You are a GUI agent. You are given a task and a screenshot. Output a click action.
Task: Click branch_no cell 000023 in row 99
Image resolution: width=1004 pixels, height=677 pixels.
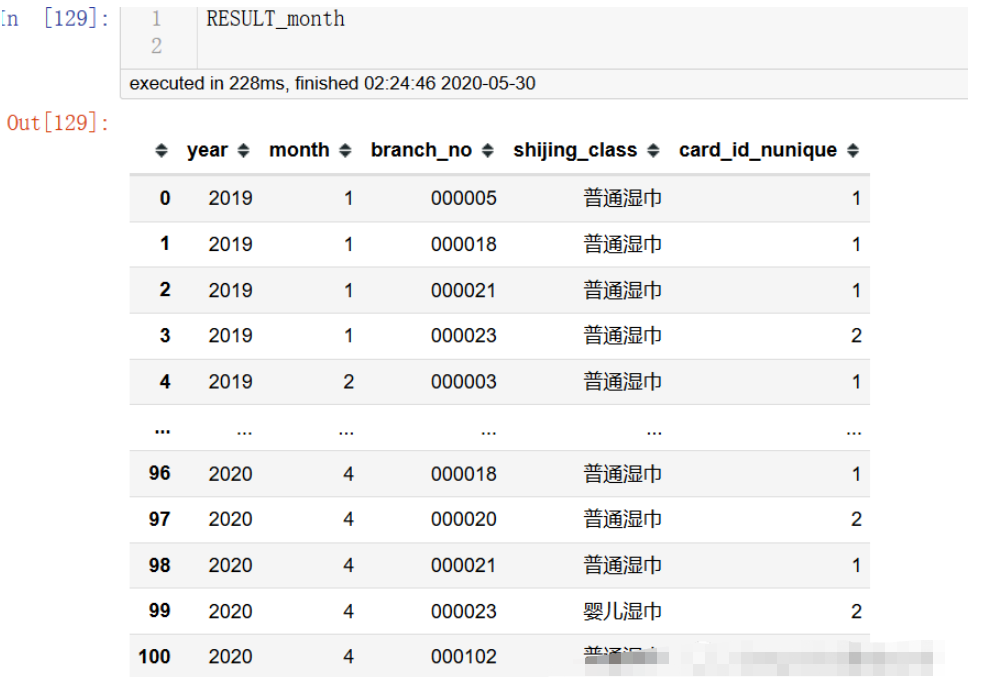tap(464, 611)
